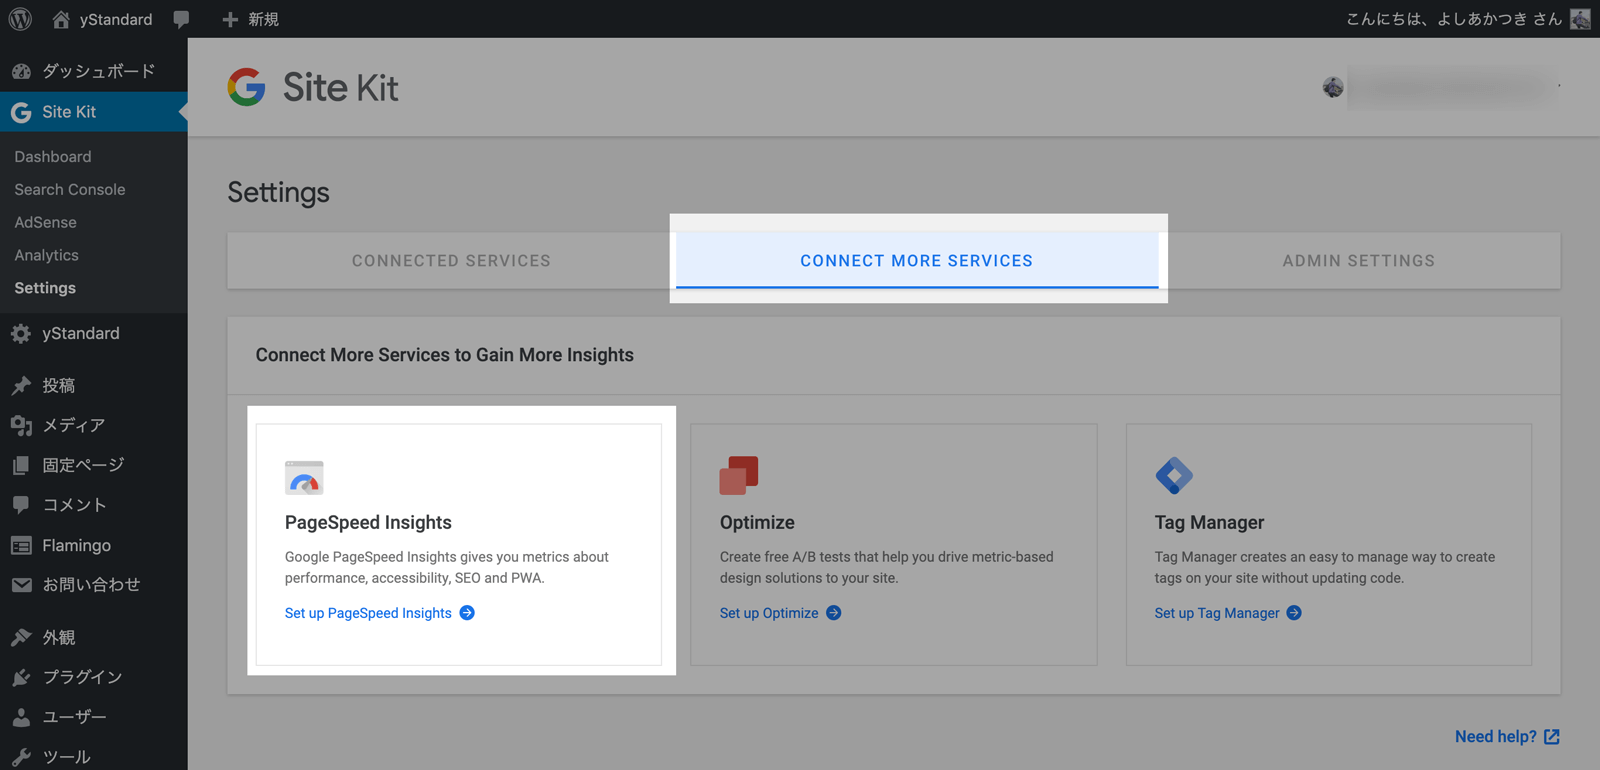1600x770 pixels.
Task: Click the ダッシュボード gauge icon
Action: [21, 71]
